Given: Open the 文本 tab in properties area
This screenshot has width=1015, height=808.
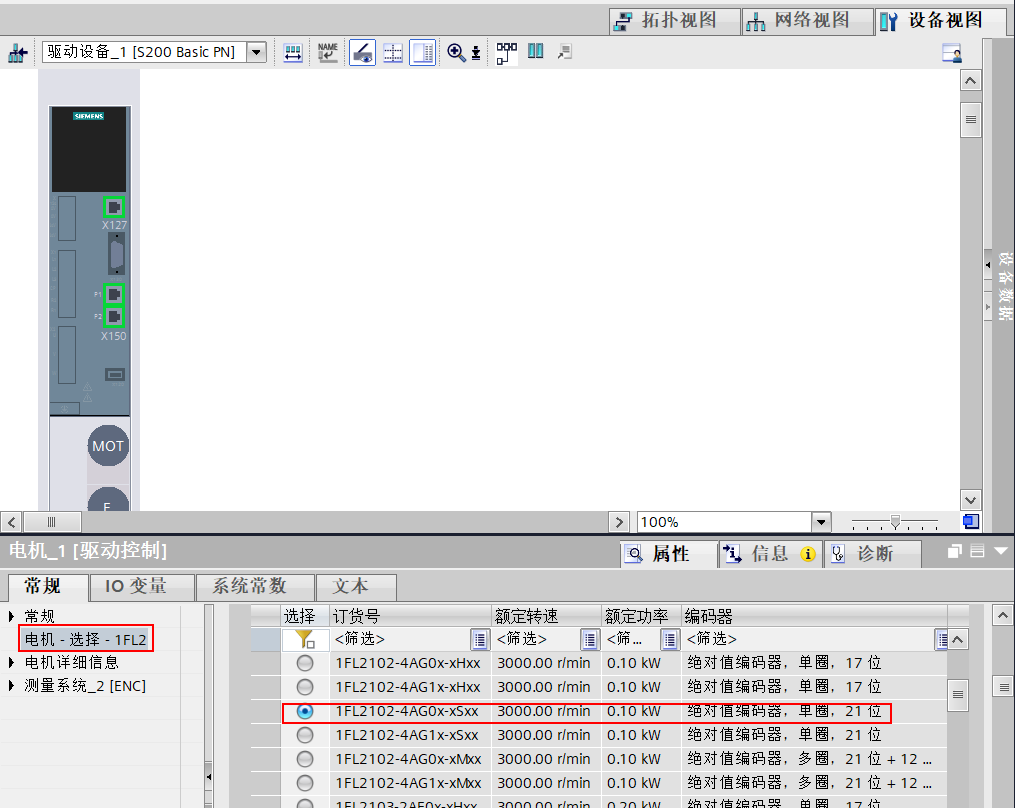Looking at the screenshot, I should [355, 588].
